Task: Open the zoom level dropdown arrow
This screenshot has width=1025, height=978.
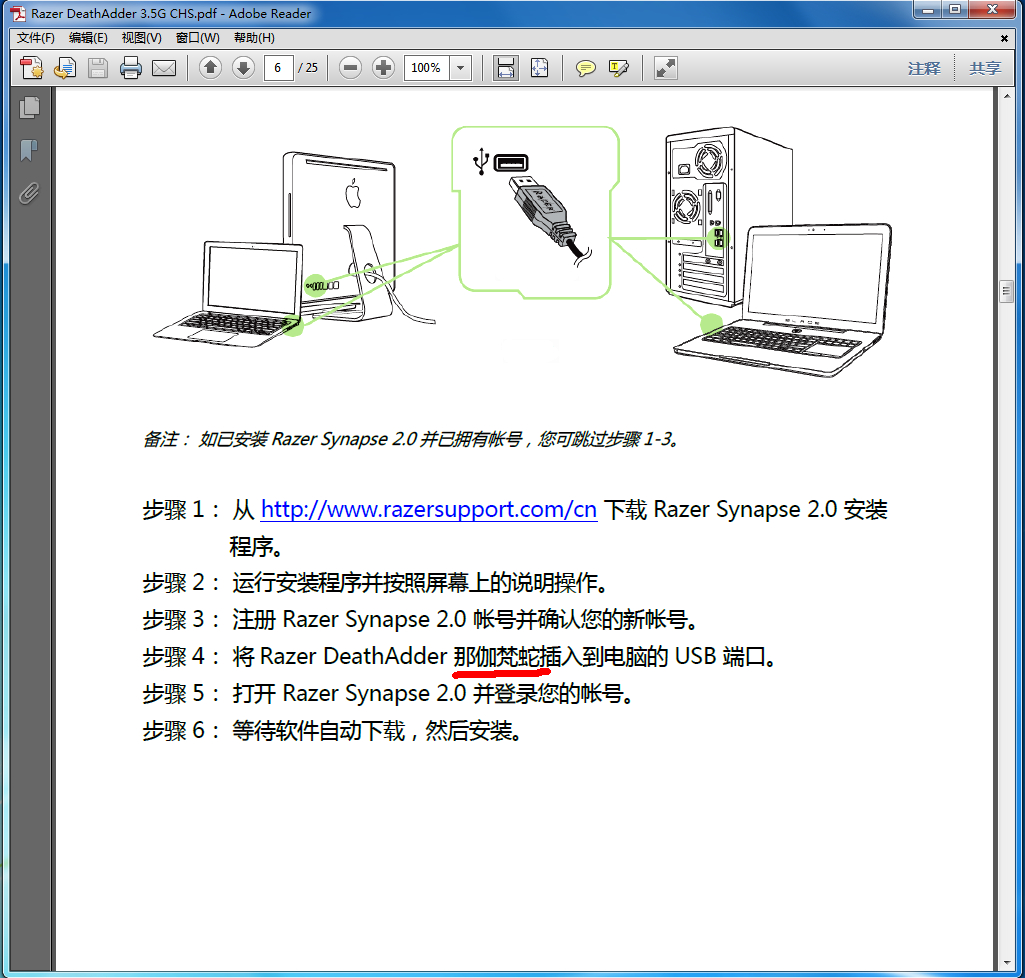Action: coord(461,68)
